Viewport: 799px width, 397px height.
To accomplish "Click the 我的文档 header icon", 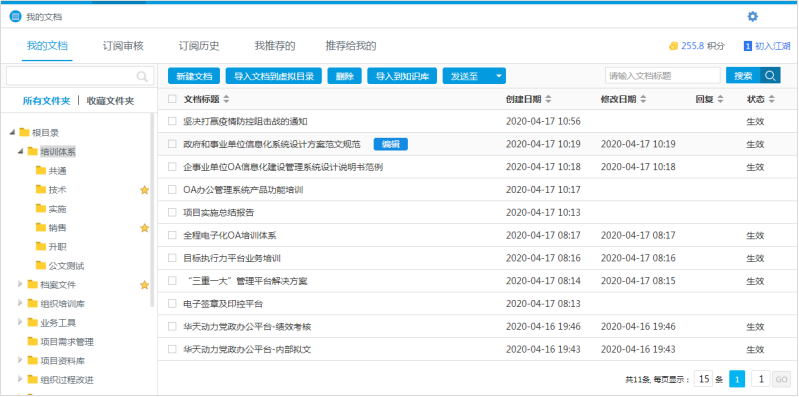I will 15,17.
